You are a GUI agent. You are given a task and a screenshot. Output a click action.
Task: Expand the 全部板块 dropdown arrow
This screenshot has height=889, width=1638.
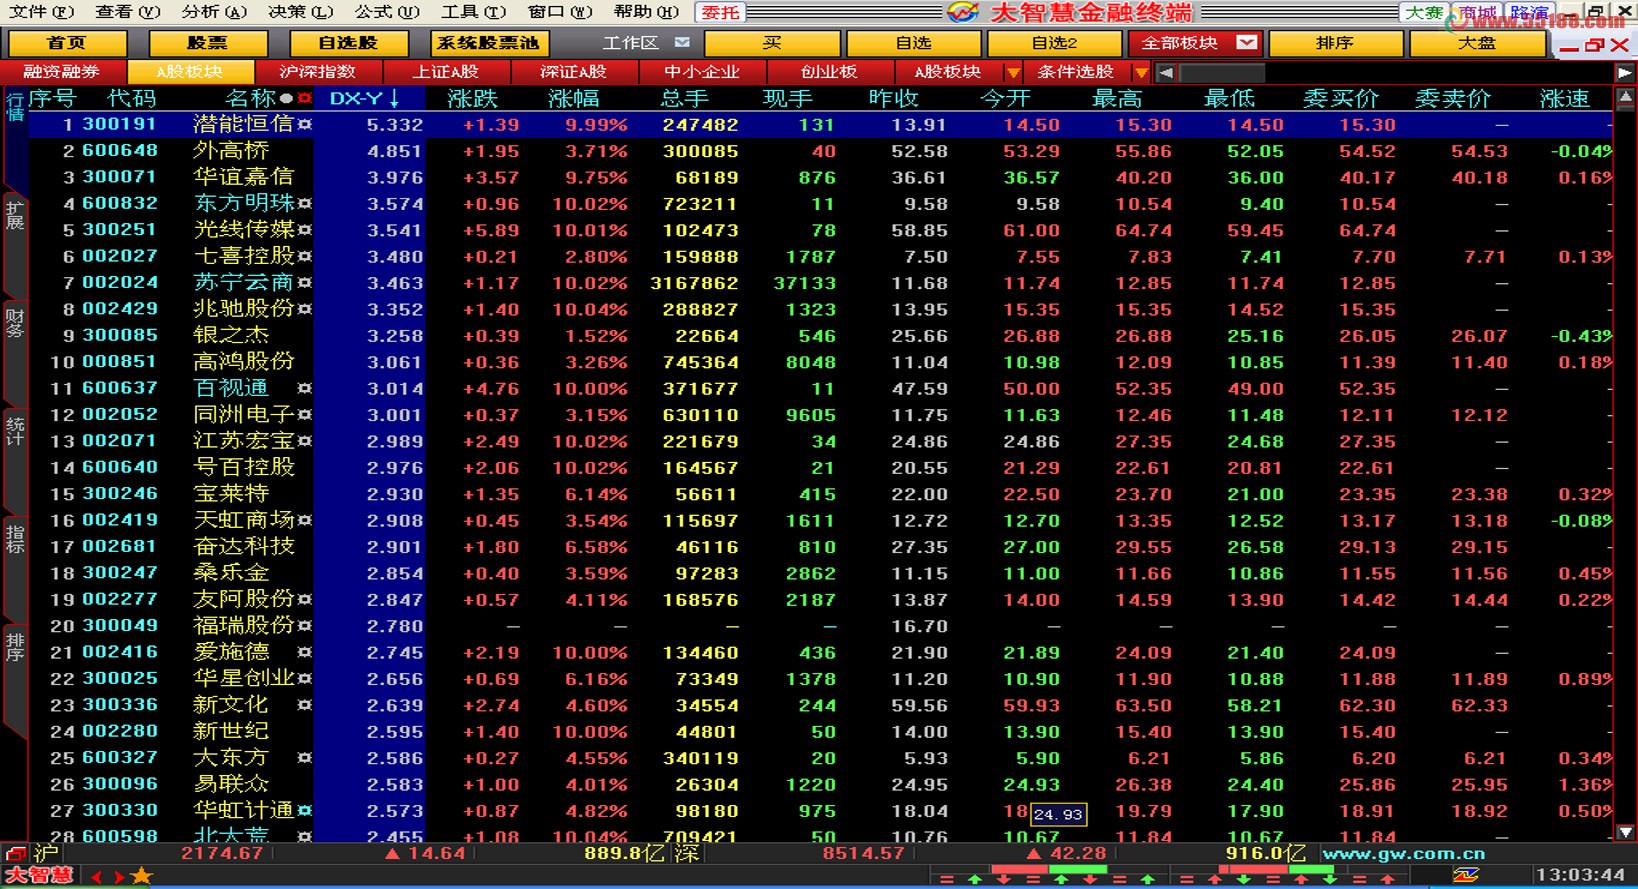1246,43
